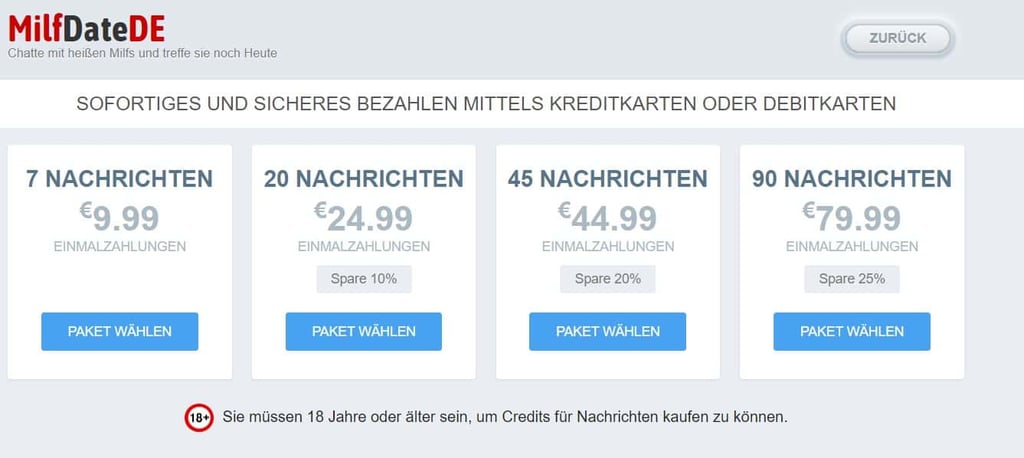Select PAKET WÄHLEN for 20 Nachrichten
This screenshot has height=458, width=1024.
tap(364, 331)
